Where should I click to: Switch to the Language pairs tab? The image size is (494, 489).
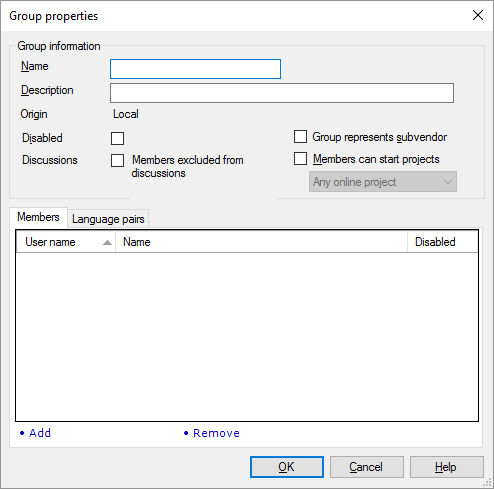[x=108, y=219]
